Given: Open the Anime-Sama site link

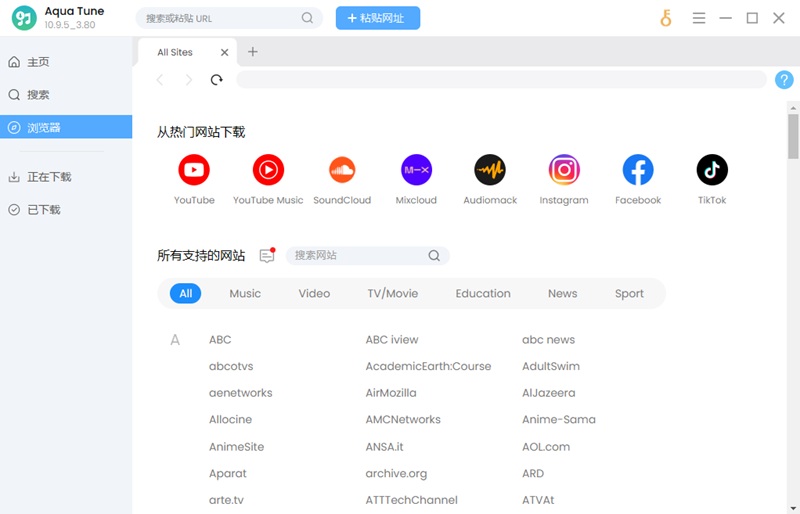Looking at the screenshot, I should coord(559,419).
